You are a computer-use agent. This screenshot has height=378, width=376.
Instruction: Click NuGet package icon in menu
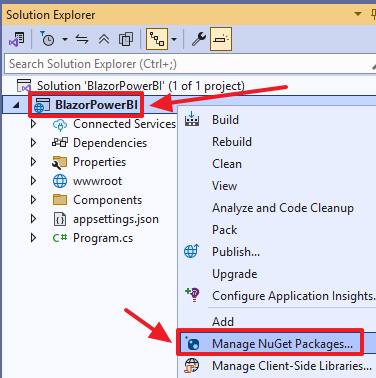pos(192,343)
